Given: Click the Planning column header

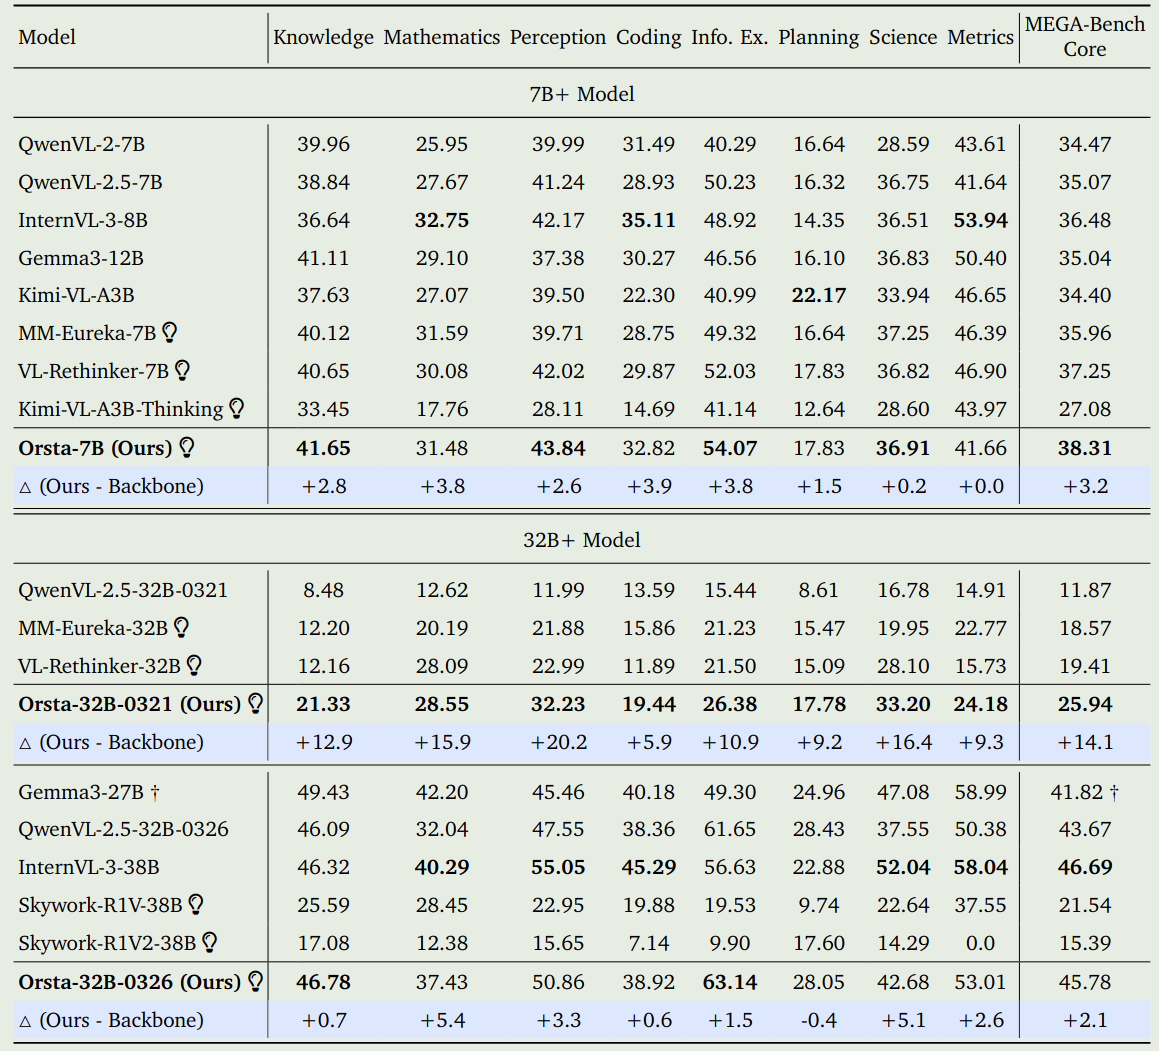Looking at the screenshot, I should pos(819,38).
